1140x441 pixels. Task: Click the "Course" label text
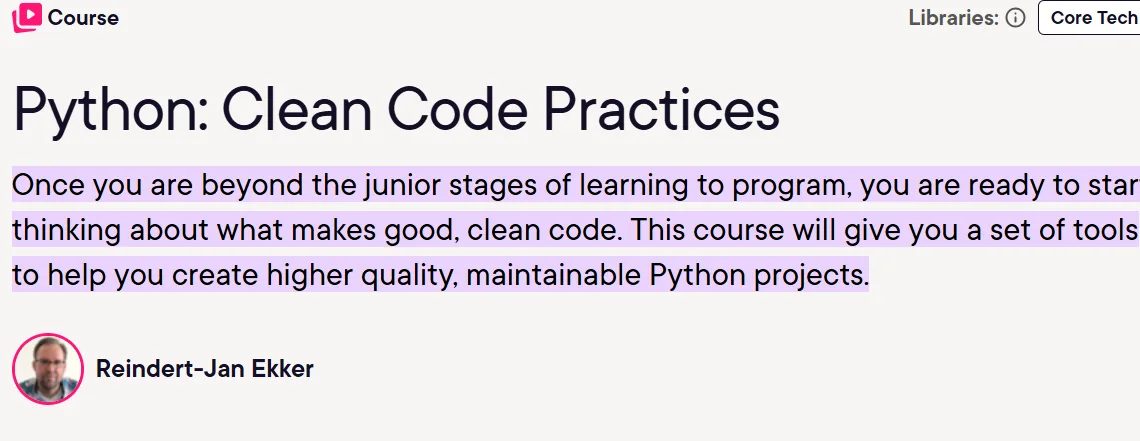click(83, 17)
